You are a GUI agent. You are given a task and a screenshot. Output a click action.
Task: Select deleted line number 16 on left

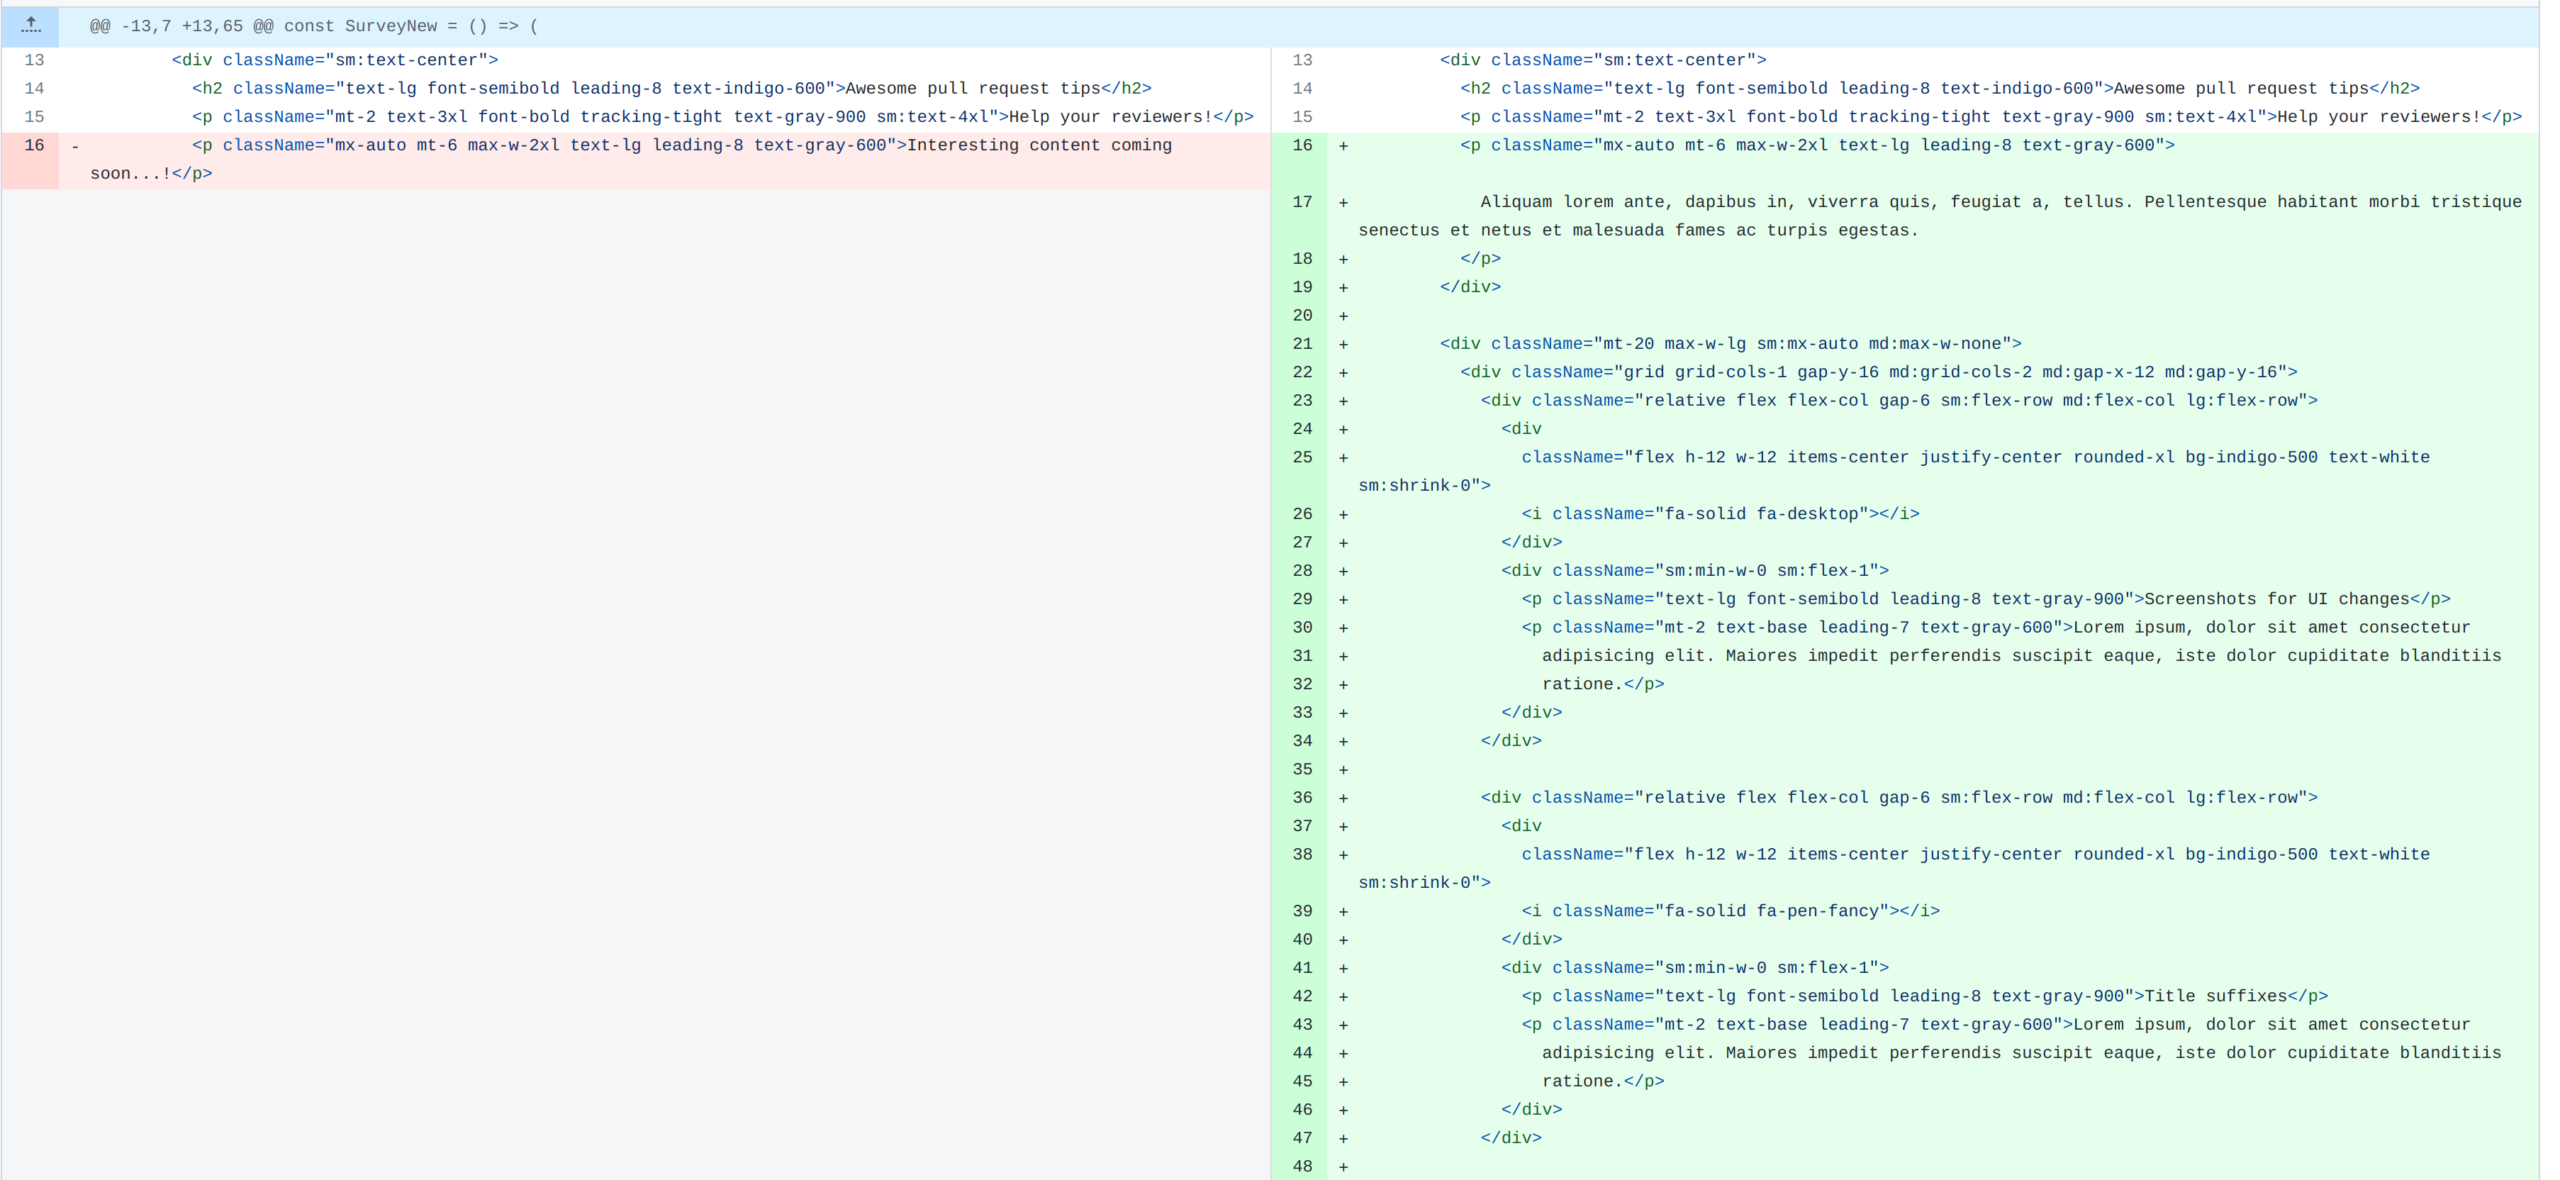pyautogui.click(x=34, y=145)
